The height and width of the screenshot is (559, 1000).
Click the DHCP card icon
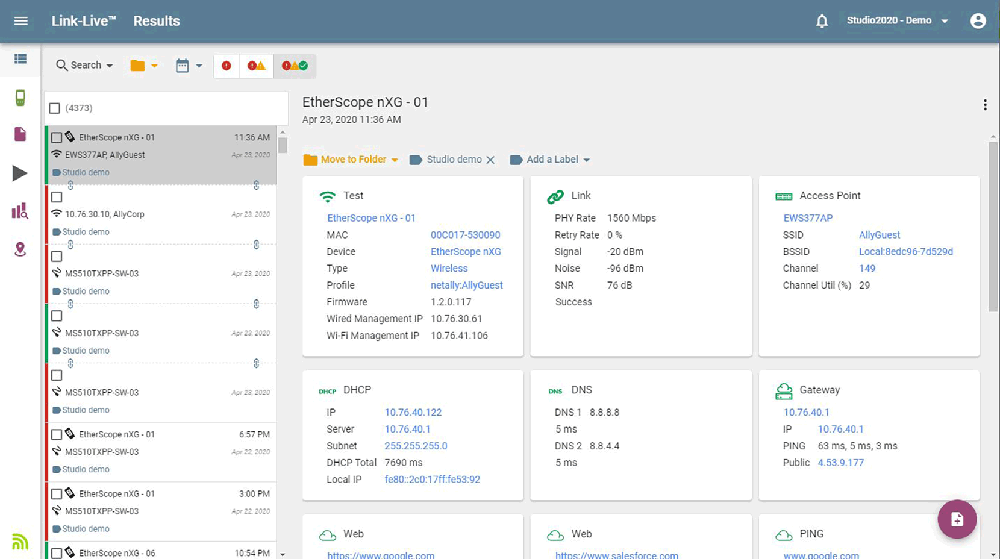pyautogui.click(x=327, y=391)
